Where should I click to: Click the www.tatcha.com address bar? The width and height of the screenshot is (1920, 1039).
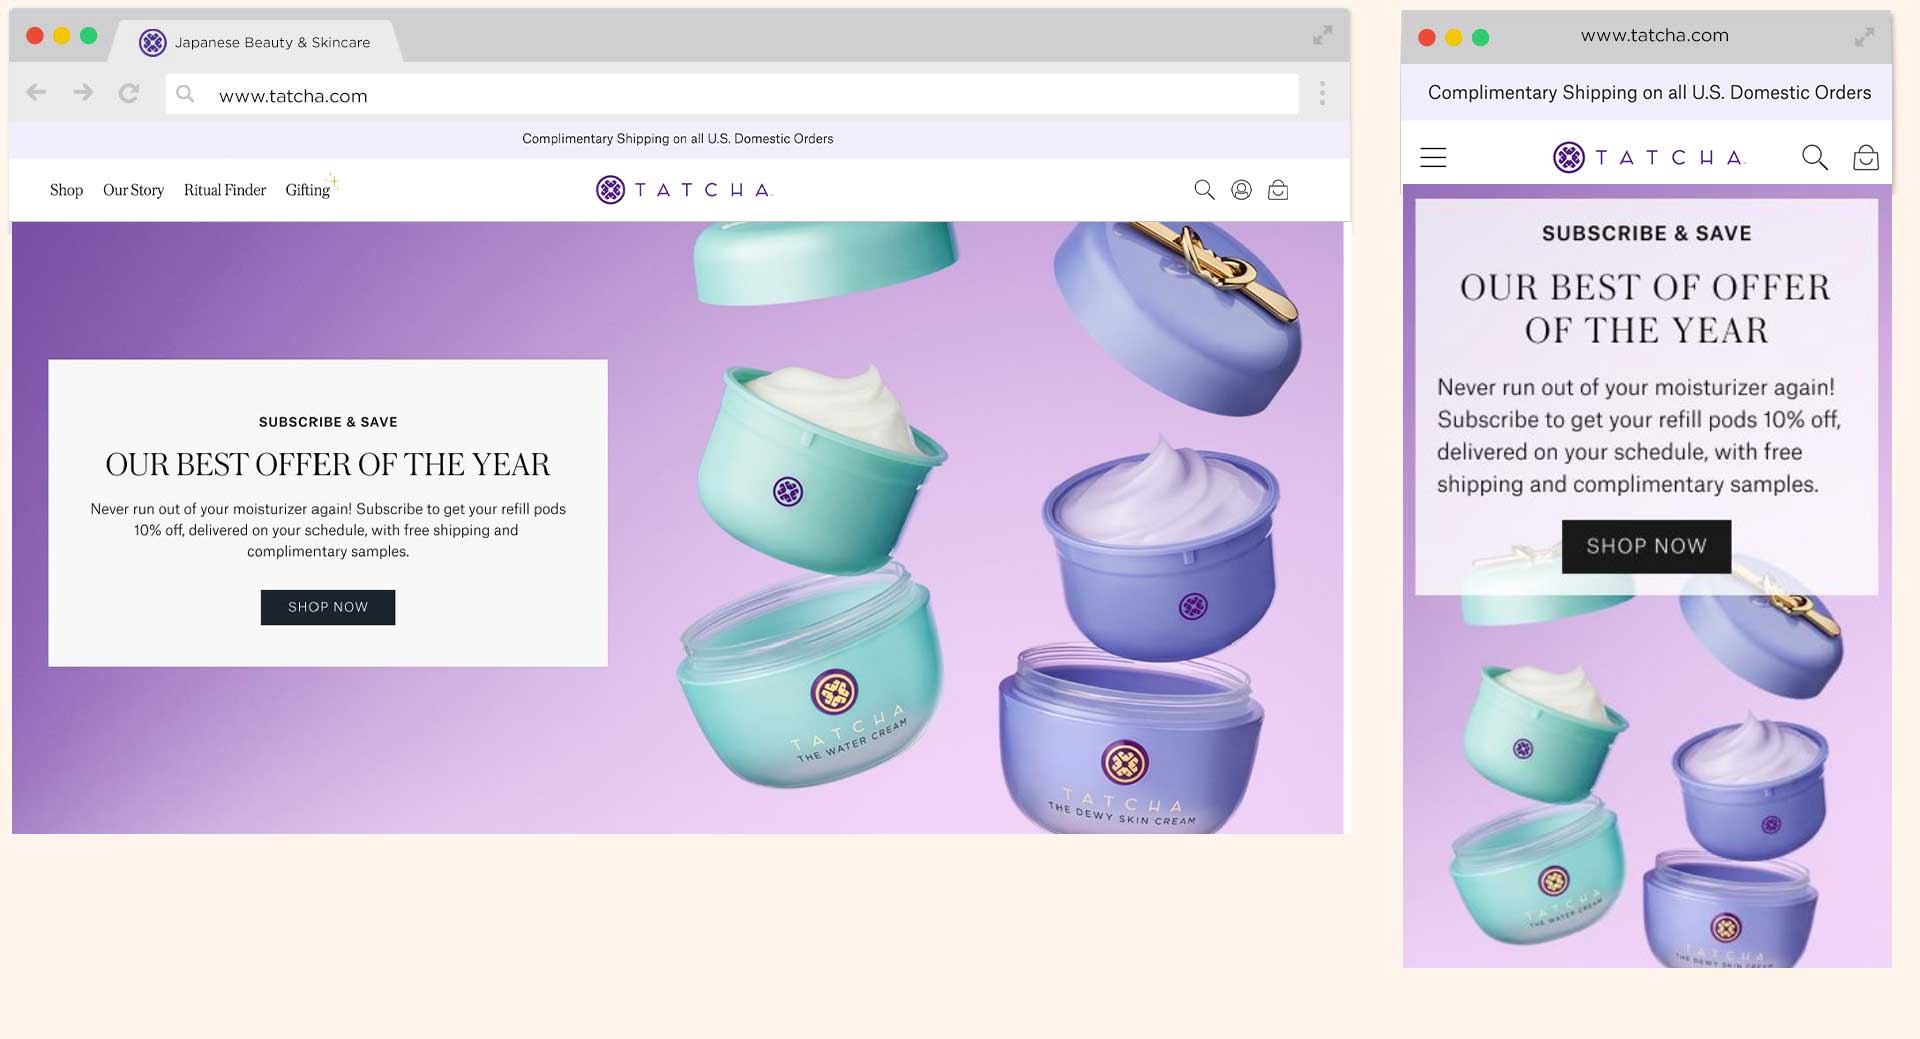(732, 95)
